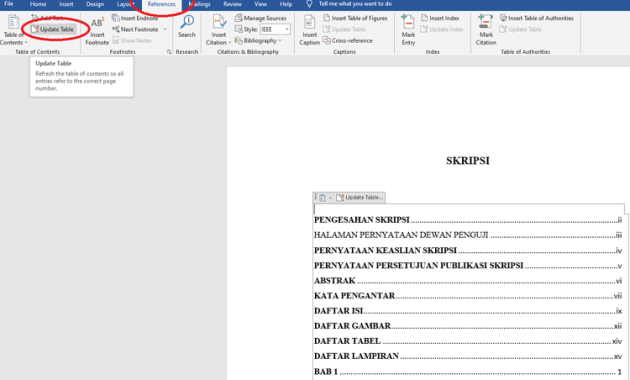Open the Footnotes dialog launcher
630x380 pixels.
[x=169, y=52]
